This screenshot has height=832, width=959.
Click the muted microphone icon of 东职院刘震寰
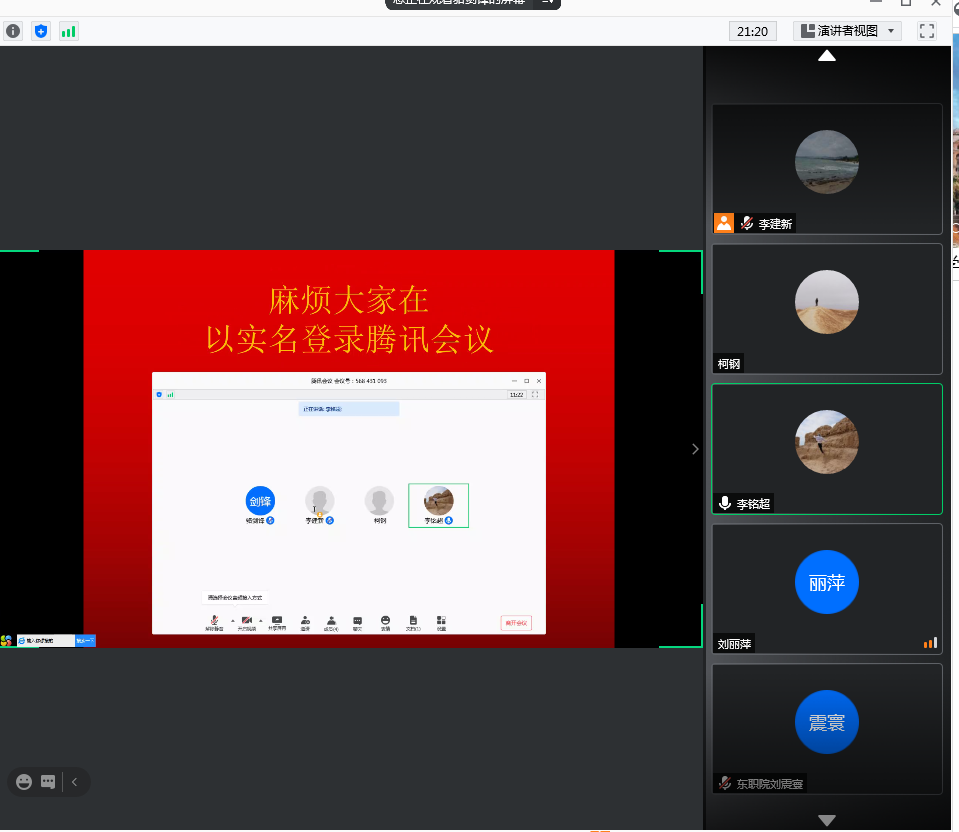725,783
